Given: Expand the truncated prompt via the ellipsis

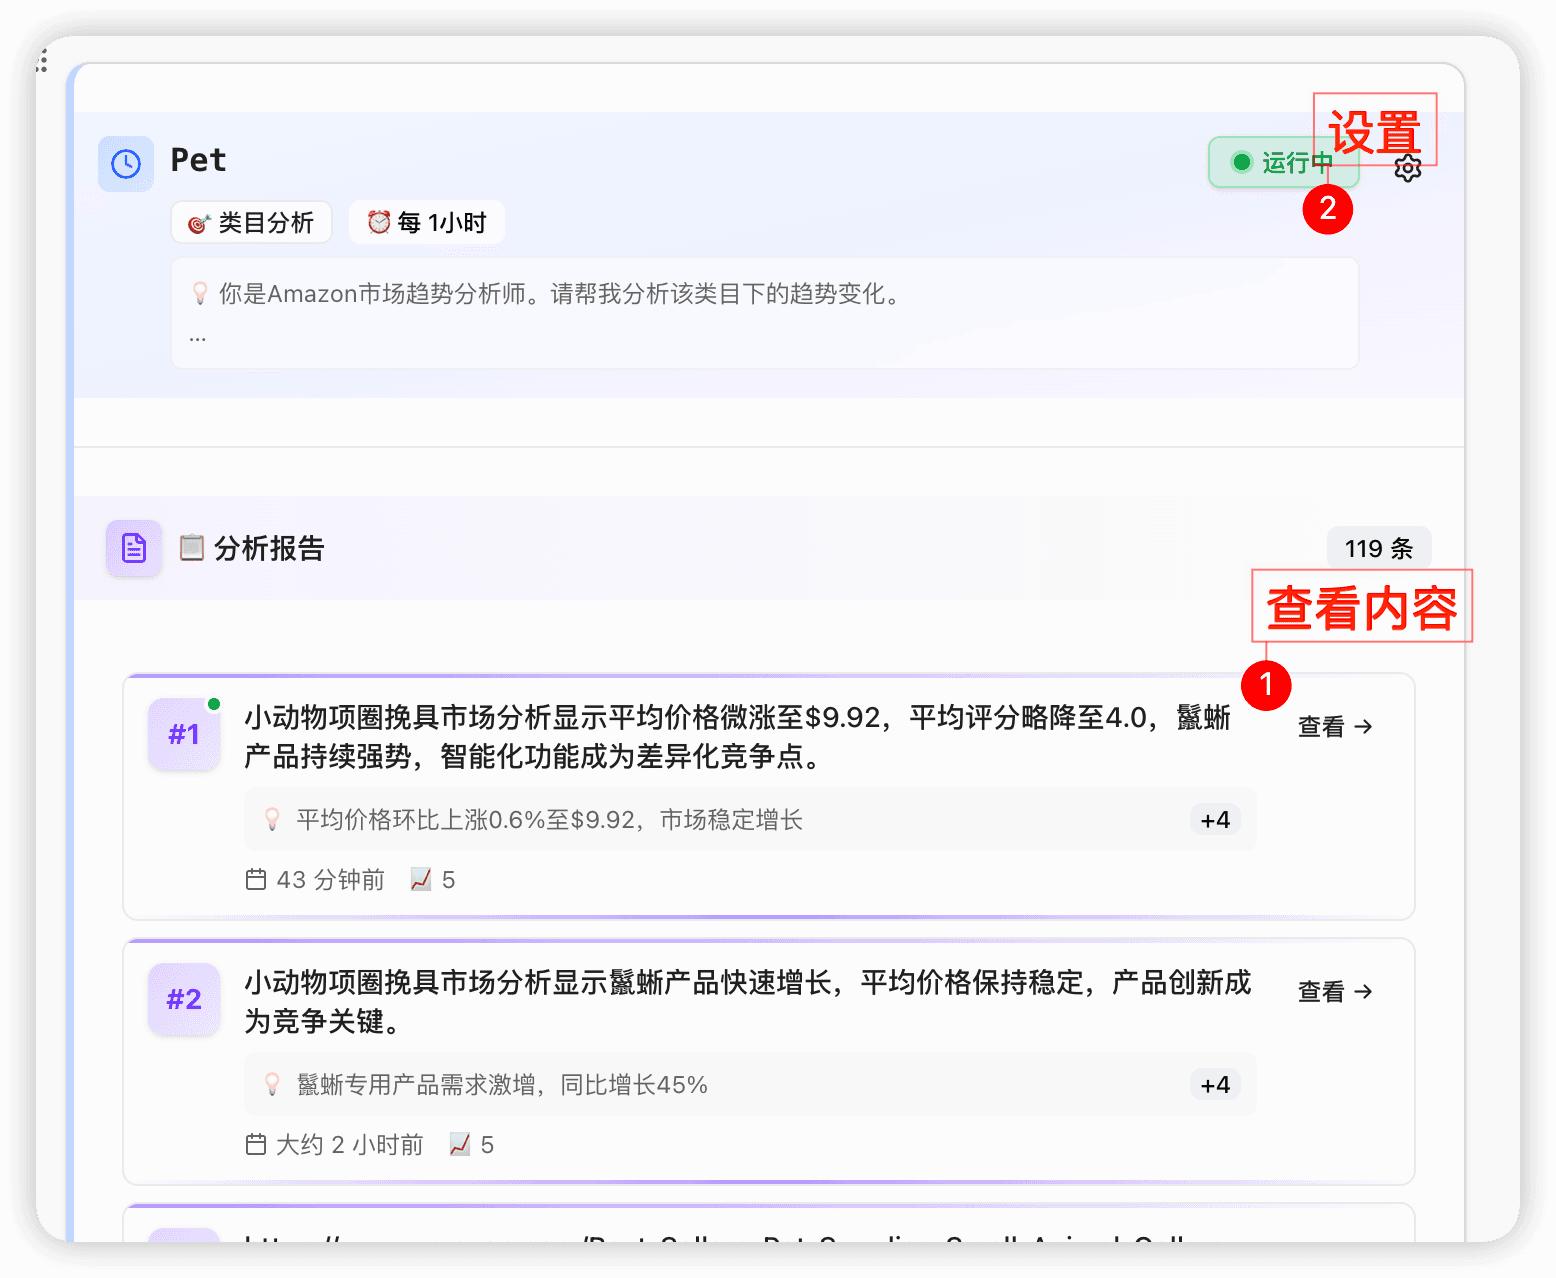Looking at the screenshot, I should tap(197, 337).
